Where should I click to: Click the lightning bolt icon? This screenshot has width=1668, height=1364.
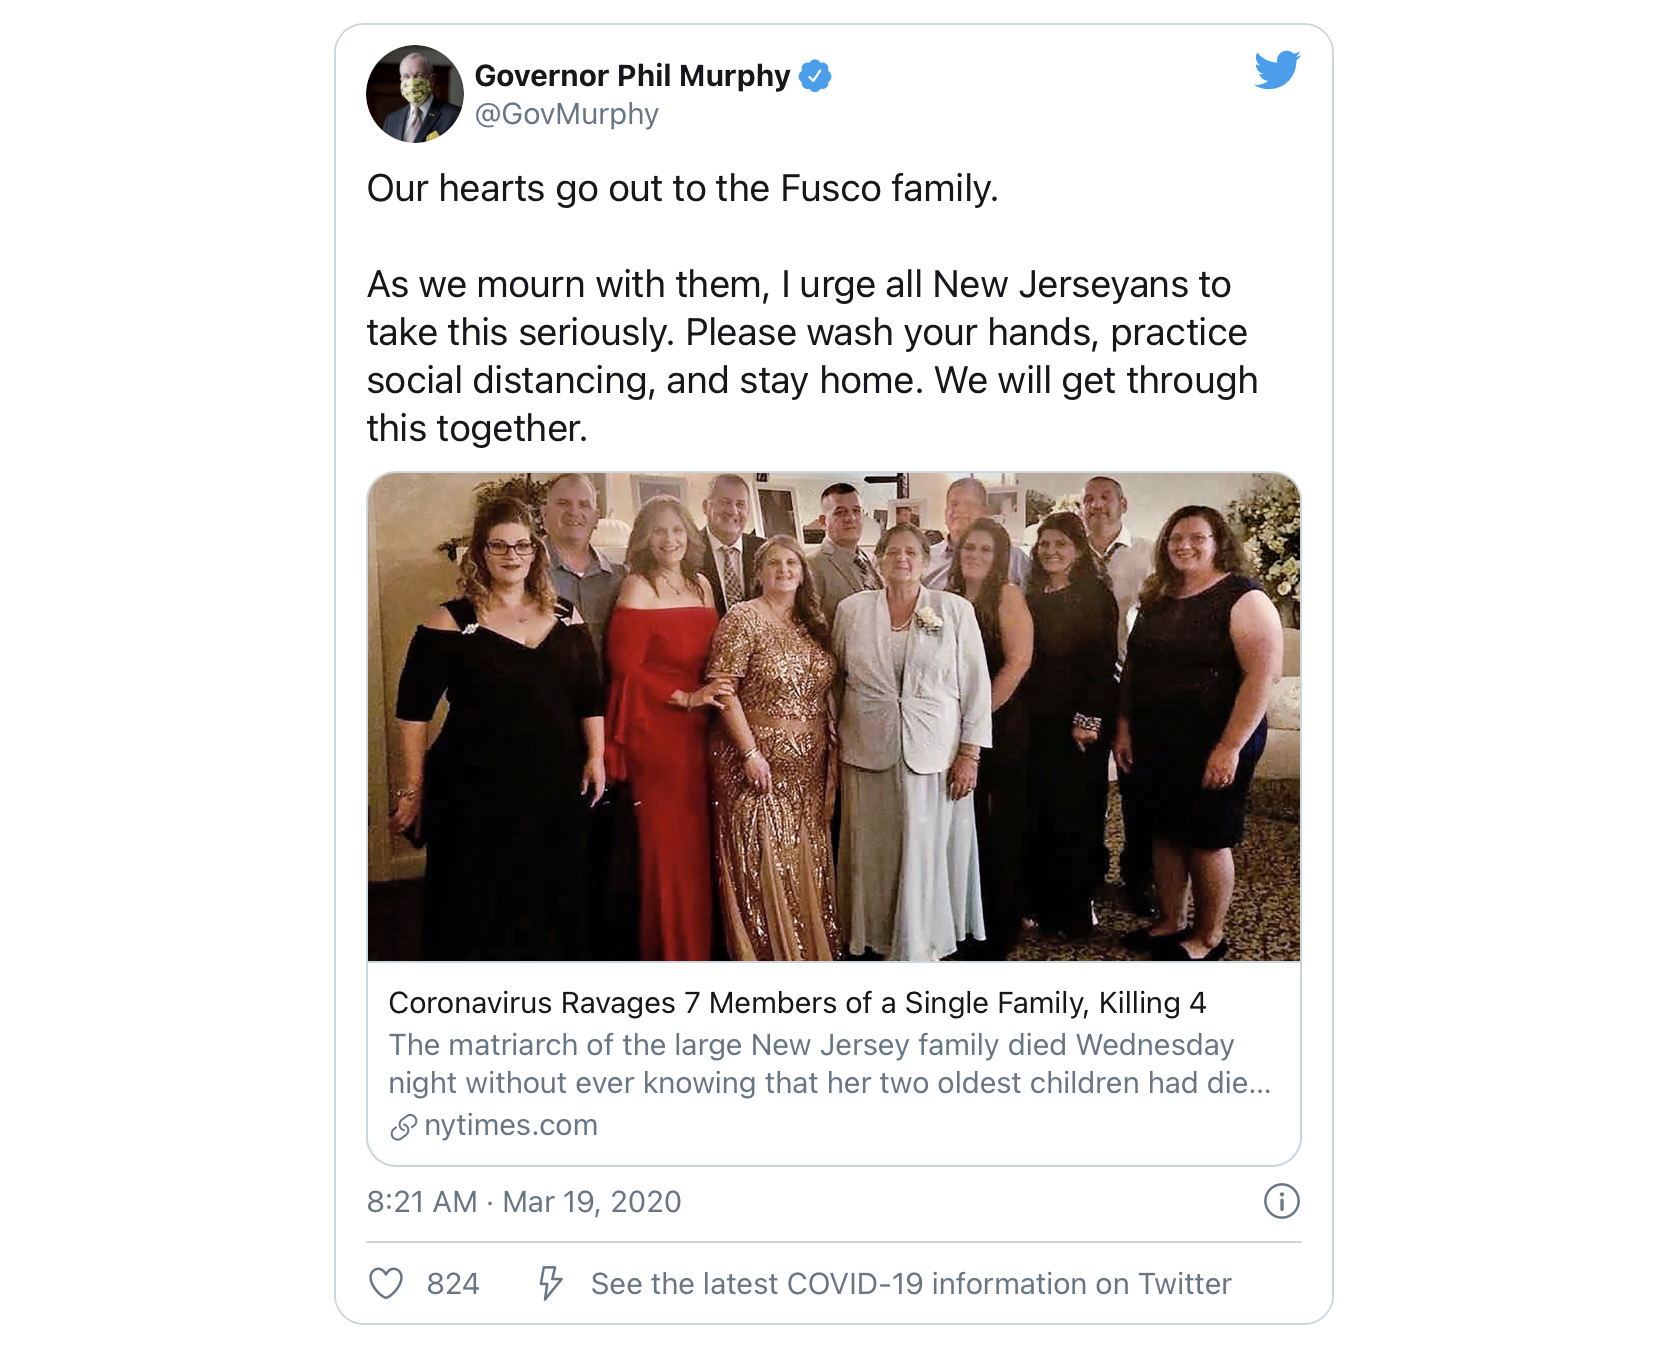550,1283
